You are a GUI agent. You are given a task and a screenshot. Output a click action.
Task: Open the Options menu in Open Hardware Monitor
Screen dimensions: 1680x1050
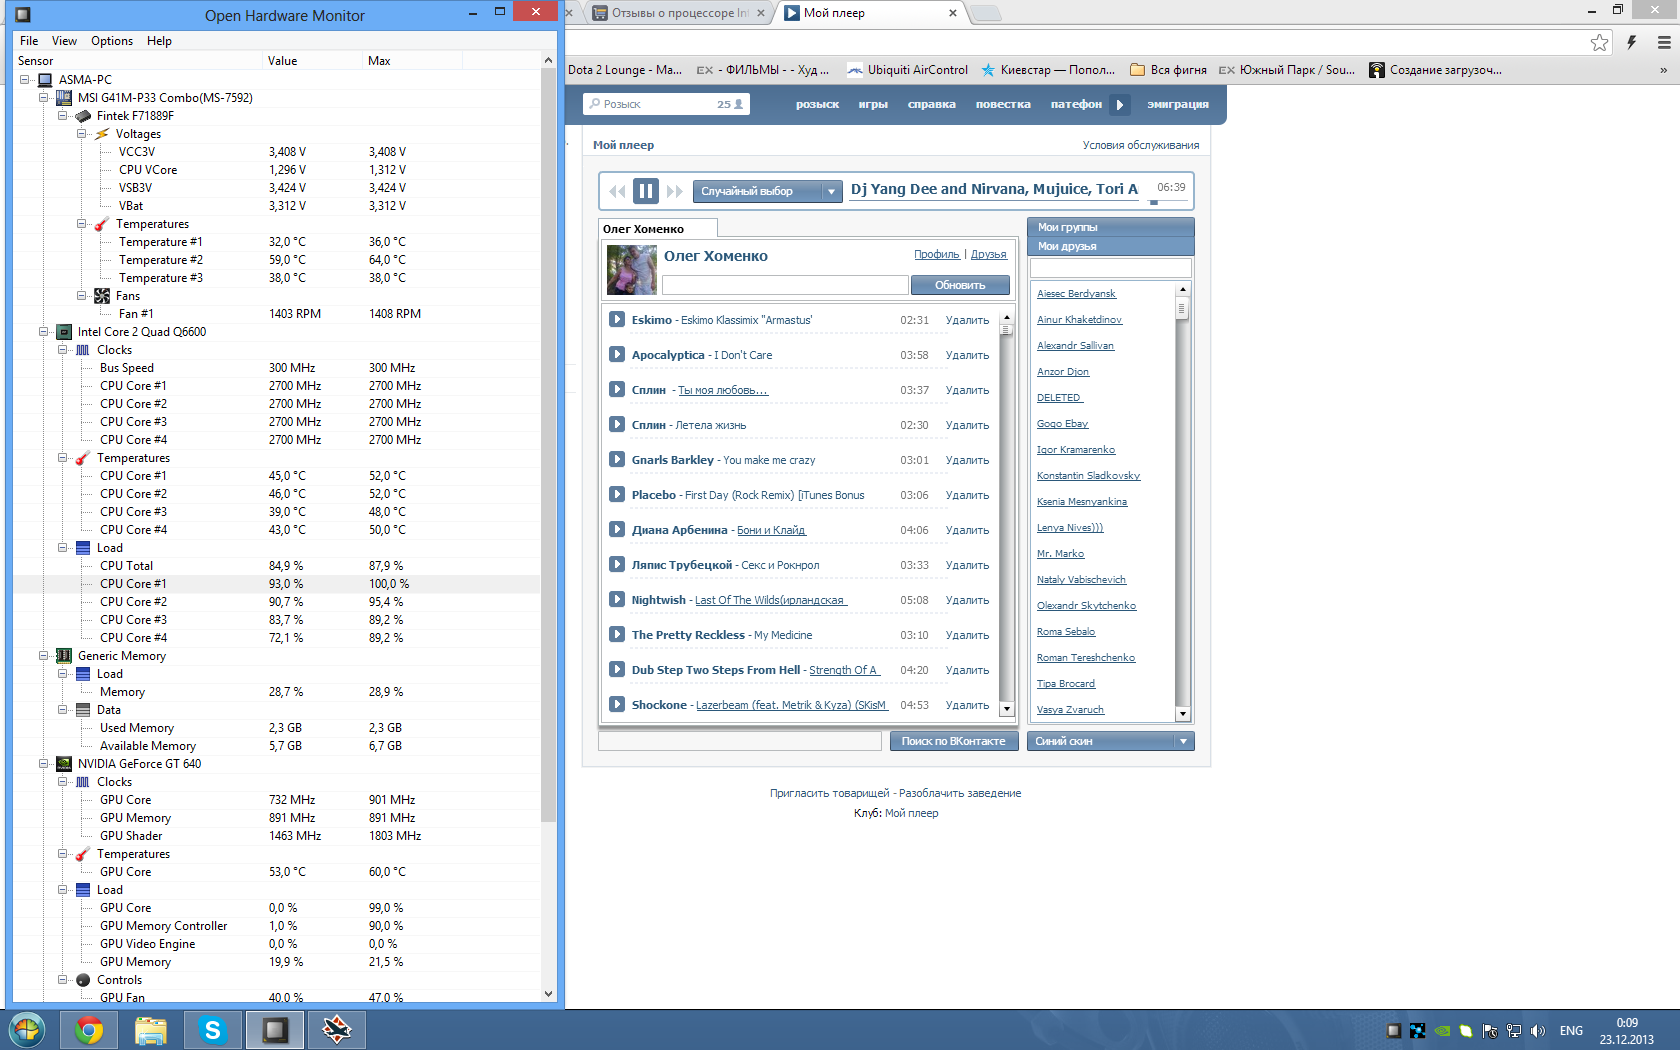[112, 41]
